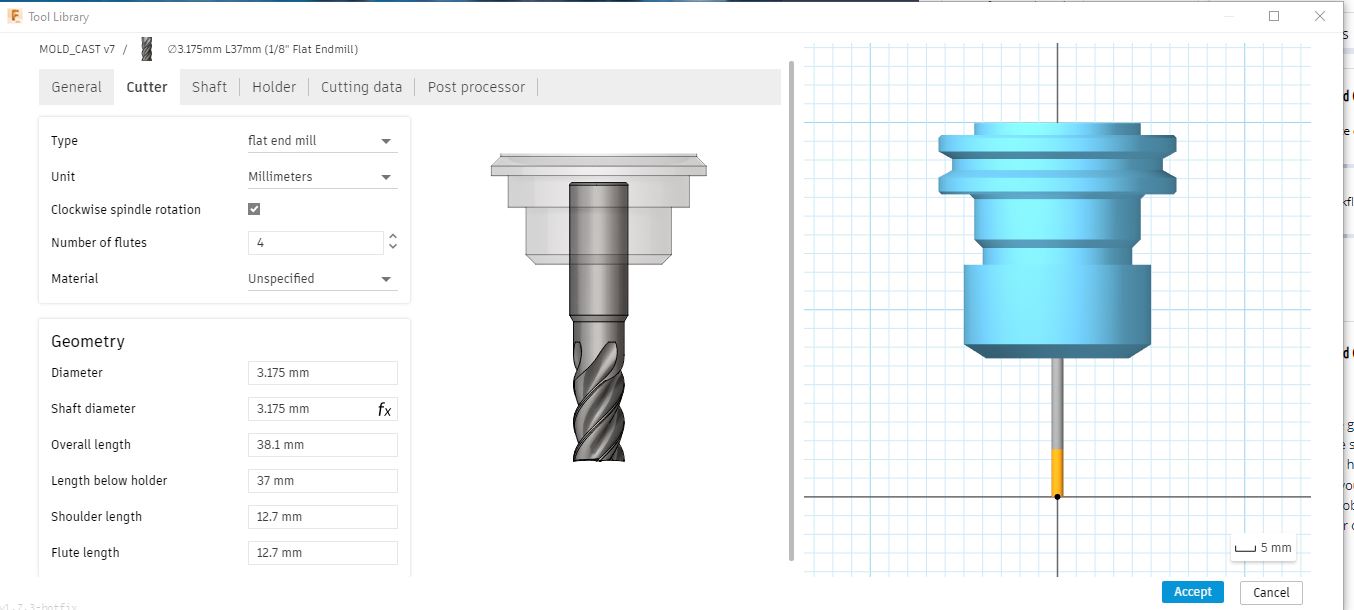Open the fx expression icon for Shaft diameter
Viewport: 1354px width, 610px height.
[384, 409]
